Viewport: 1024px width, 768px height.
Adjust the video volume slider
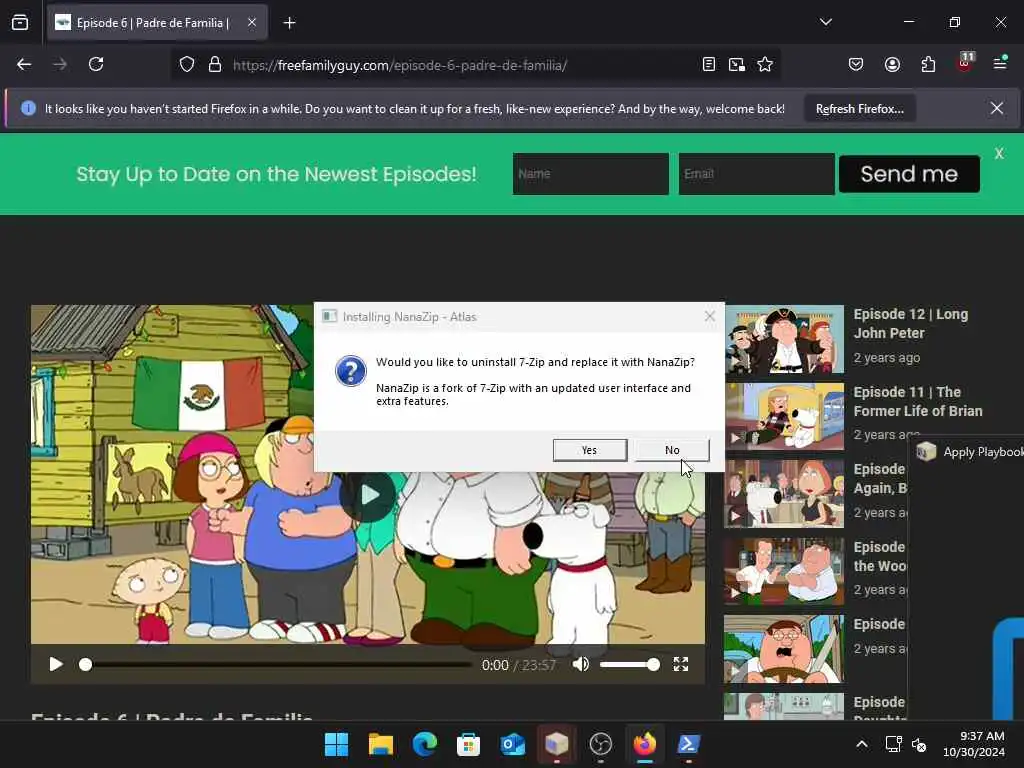(x=630, y=665)
